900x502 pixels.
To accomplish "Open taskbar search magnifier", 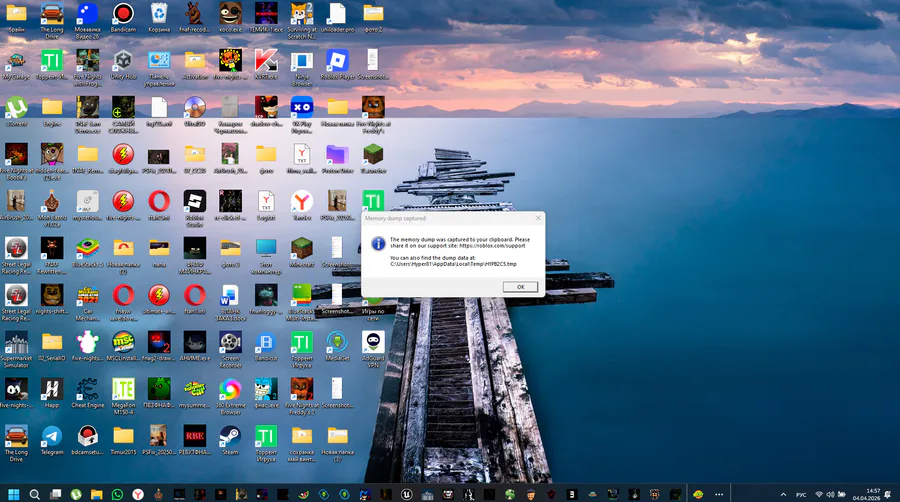I will tap(34, 494).
